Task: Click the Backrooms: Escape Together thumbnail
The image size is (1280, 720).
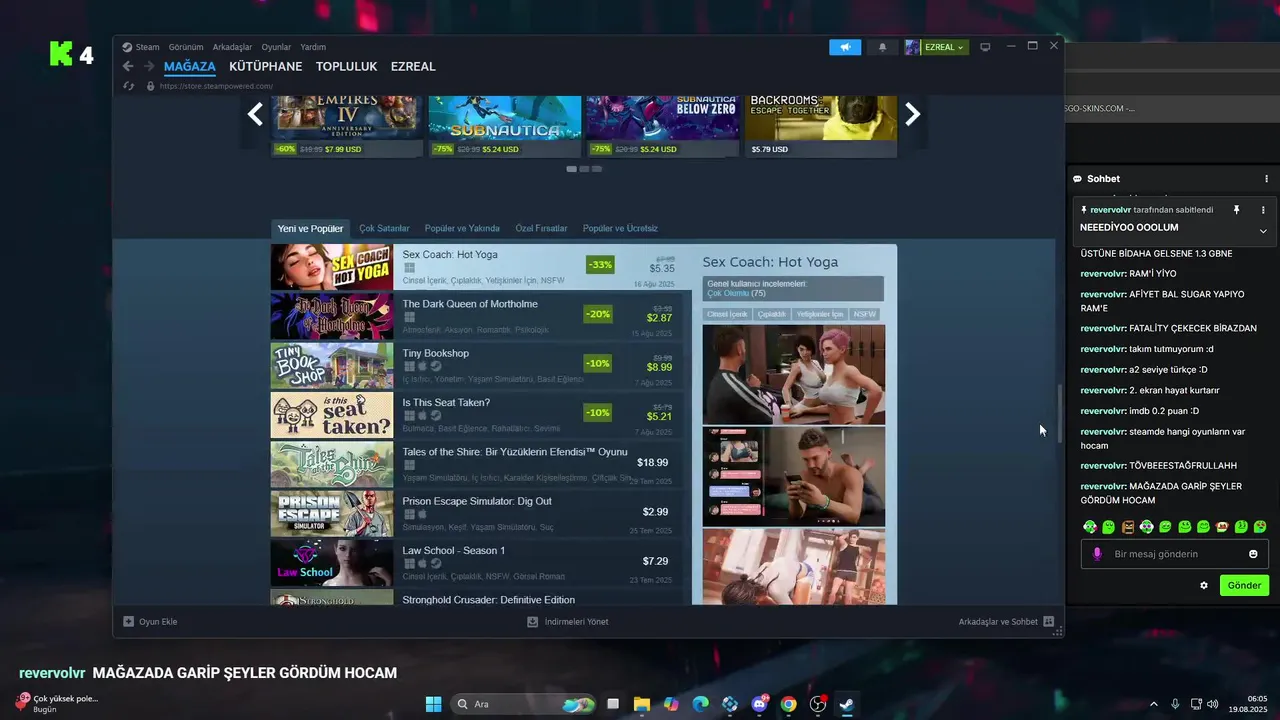Action: 821,117
